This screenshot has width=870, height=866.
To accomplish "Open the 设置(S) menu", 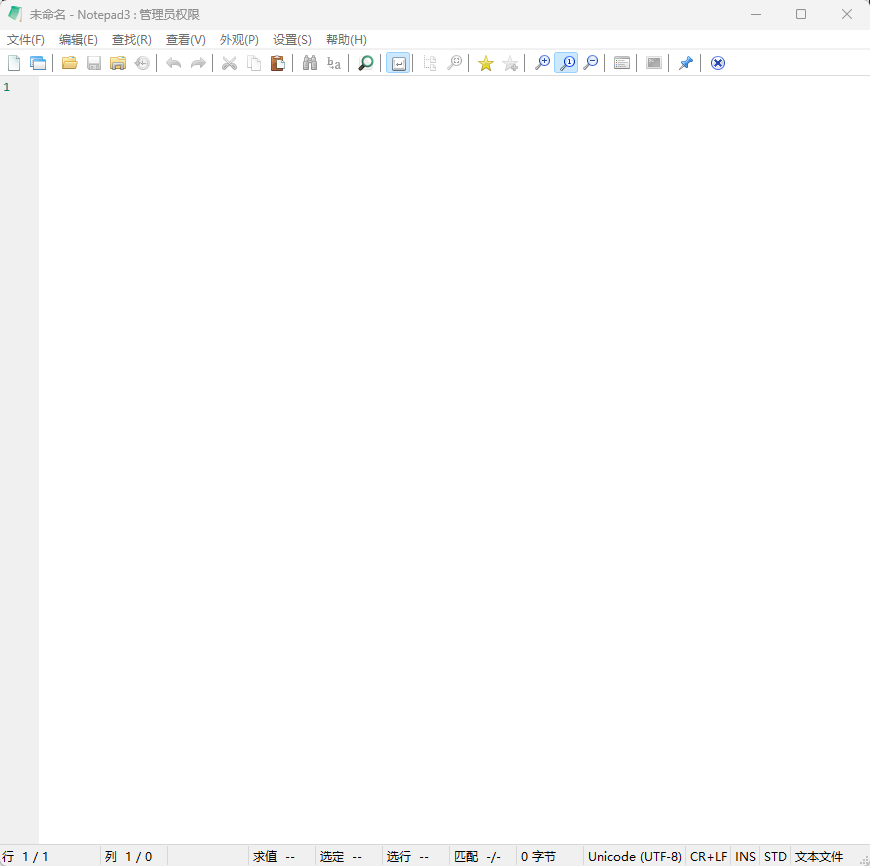I will point(291,39).
